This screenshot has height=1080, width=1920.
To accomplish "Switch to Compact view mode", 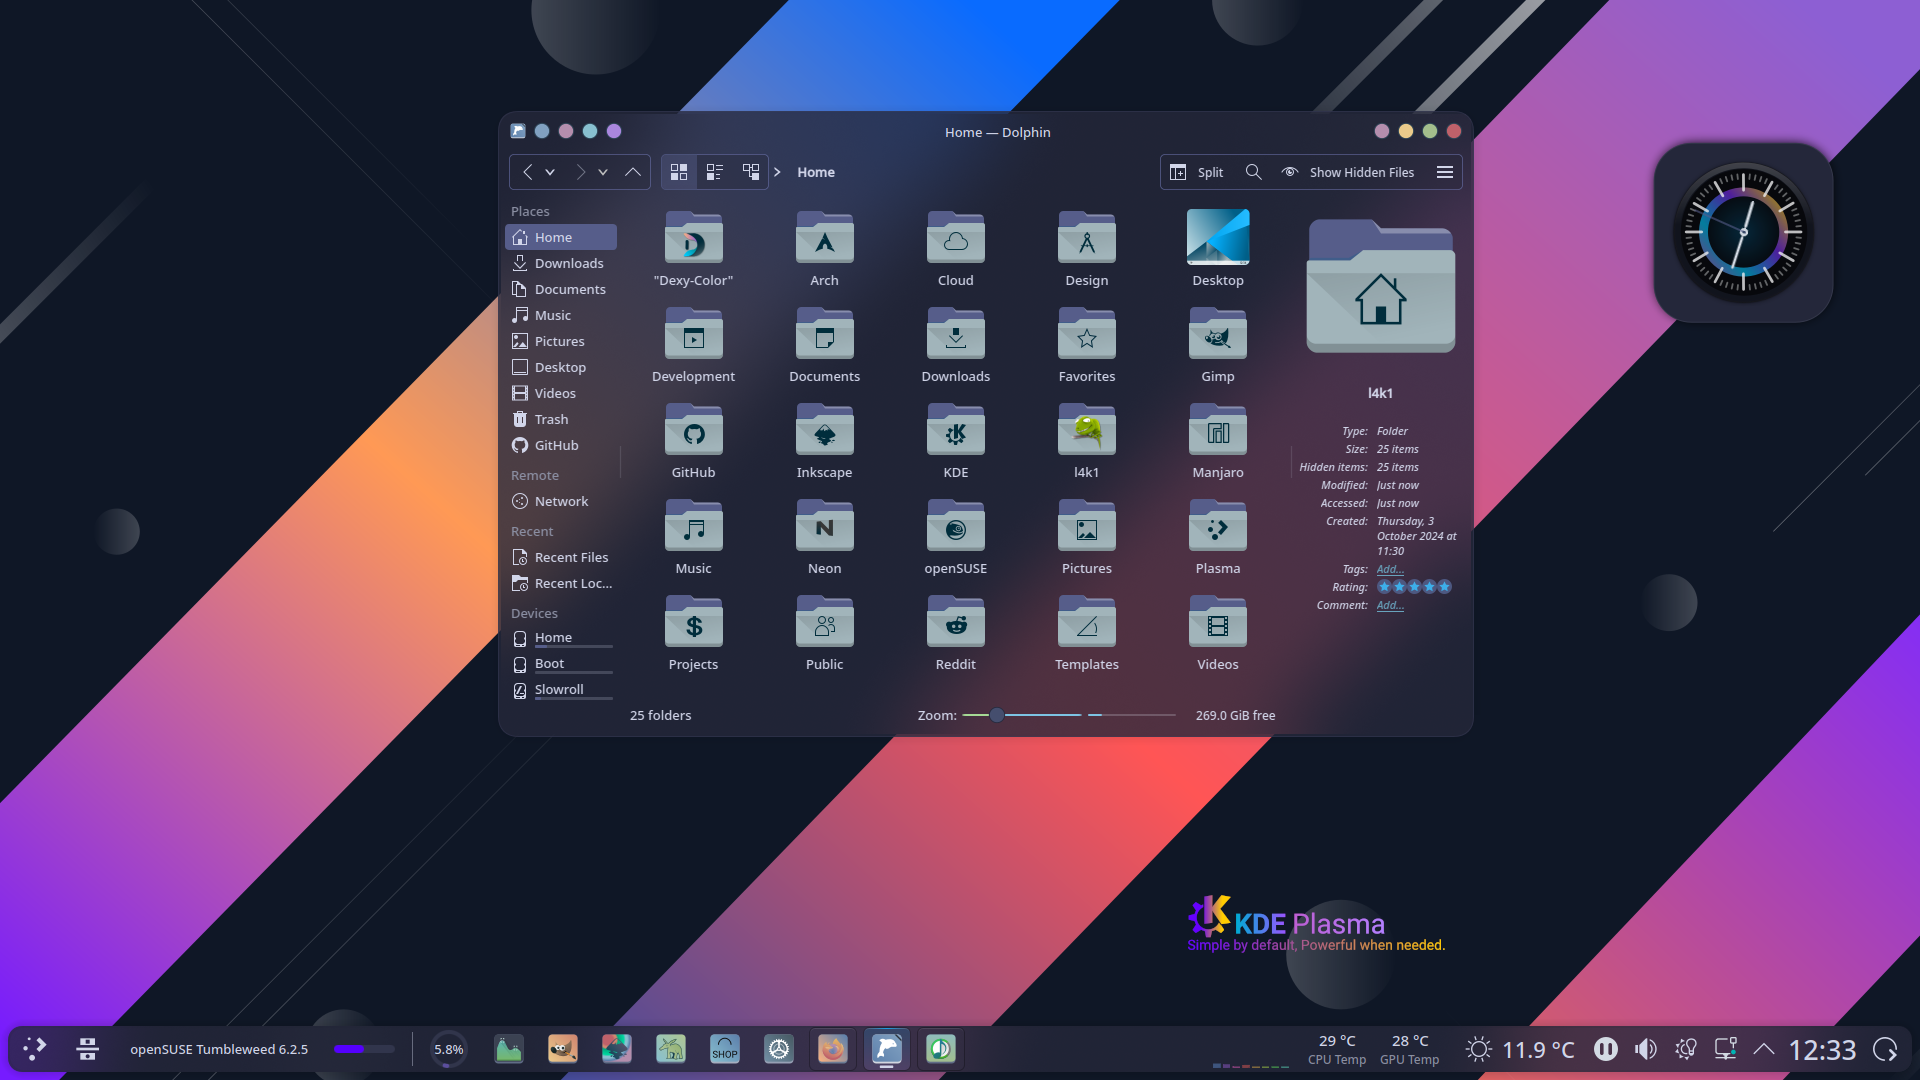I will pos(715,172).
